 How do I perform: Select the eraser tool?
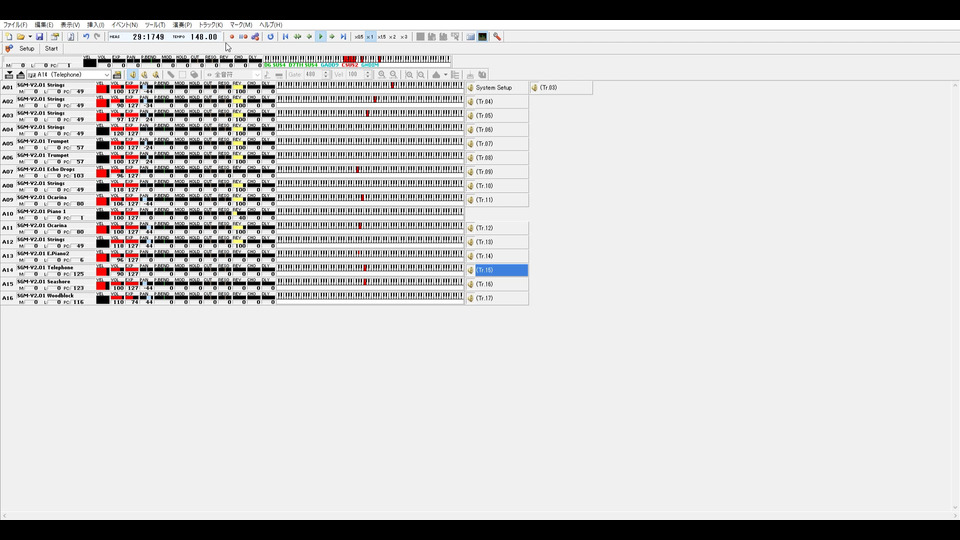point(194,75)
